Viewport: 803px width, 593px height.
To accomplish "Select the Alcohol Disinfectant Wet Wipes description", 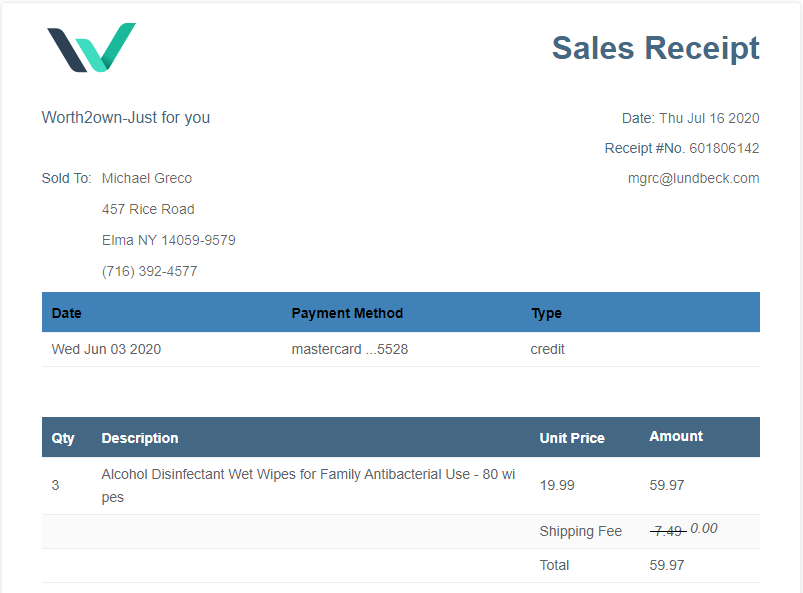I will click(x=308, y=485).
